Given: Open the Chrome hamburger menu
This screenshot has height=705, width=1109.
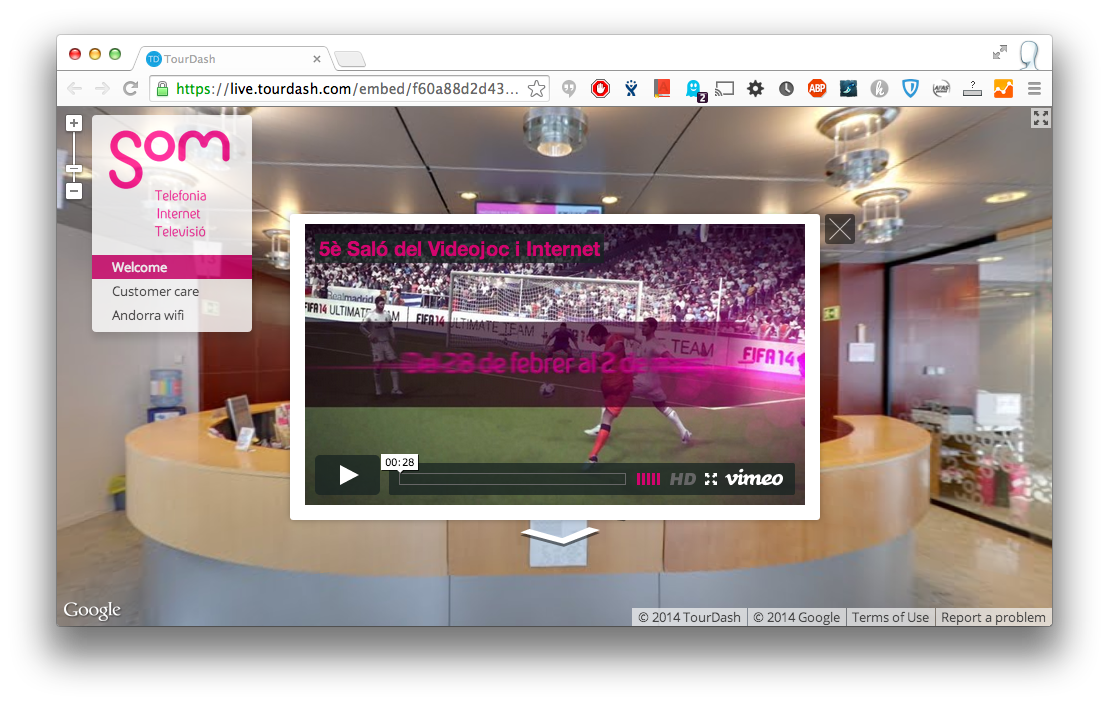Looking at the screenshot, I should coord(1034,88).
